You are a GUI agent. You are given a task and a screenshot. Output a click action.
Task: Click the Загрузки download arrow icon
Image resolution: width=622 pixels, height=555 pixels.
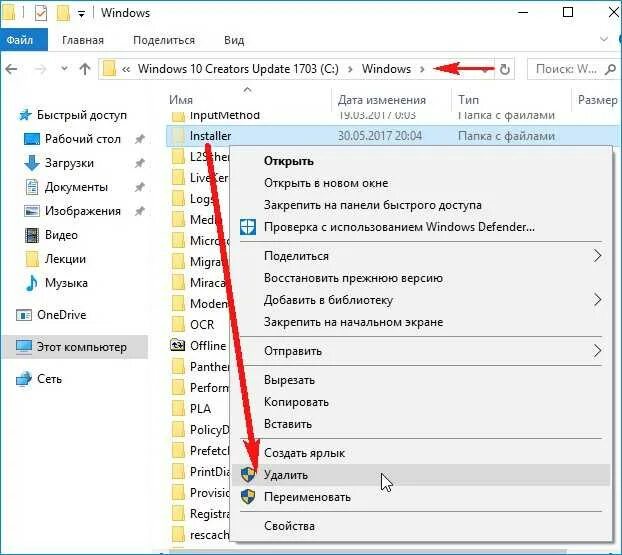[x=32, y=163]
